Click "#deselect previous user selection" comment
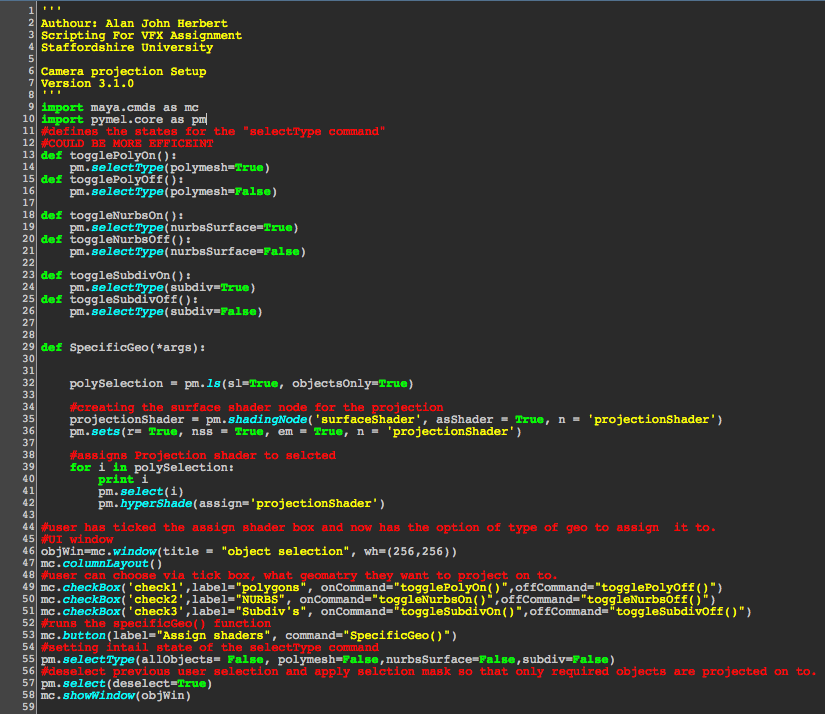This screenshot has height=714, width=825. click(429, 671)
